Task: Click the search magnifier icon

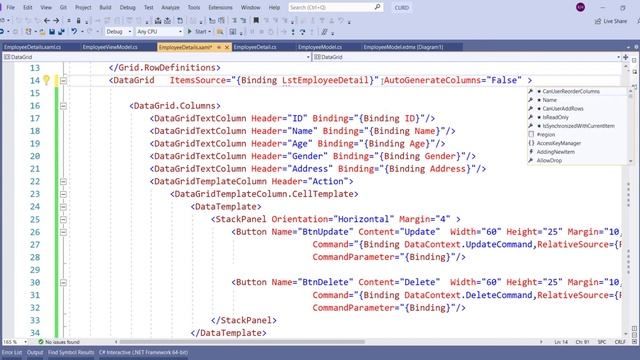Action: (x=377, y=7)
